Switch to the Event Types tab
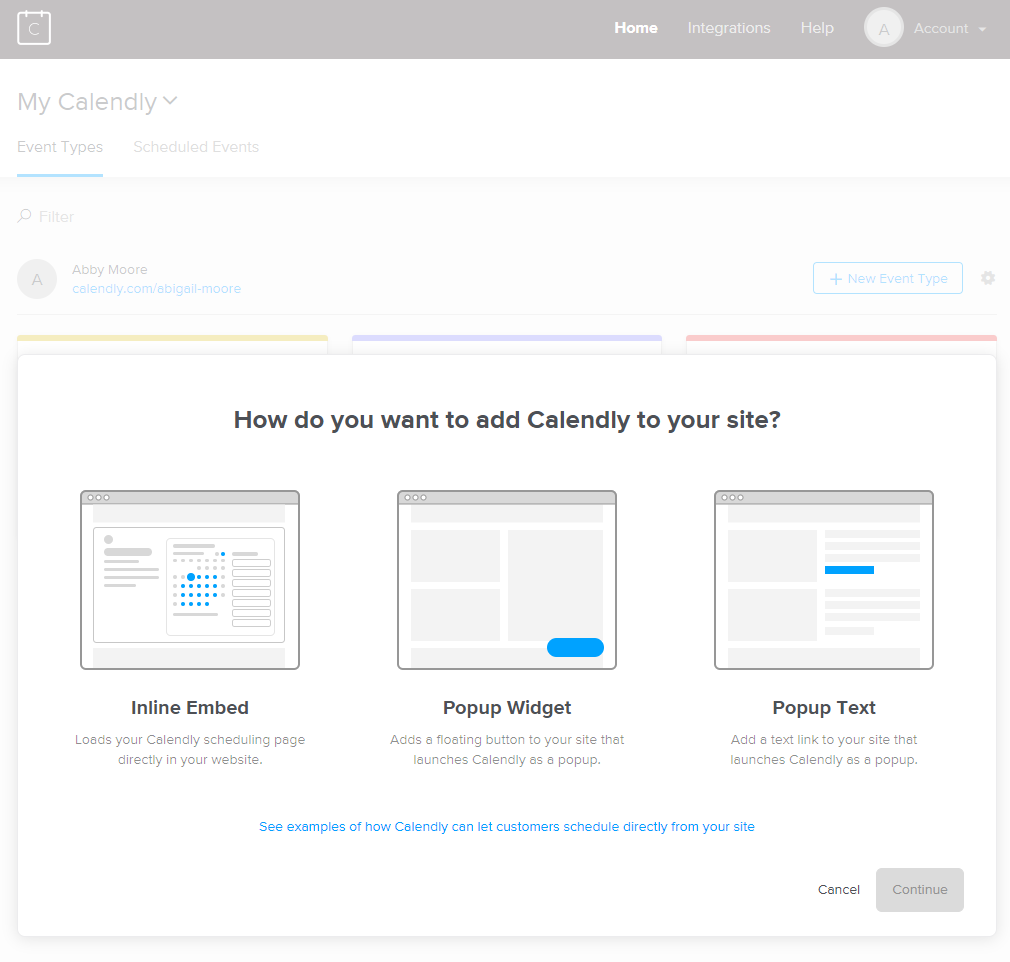The image size is (1010, 962). [60, 147]
